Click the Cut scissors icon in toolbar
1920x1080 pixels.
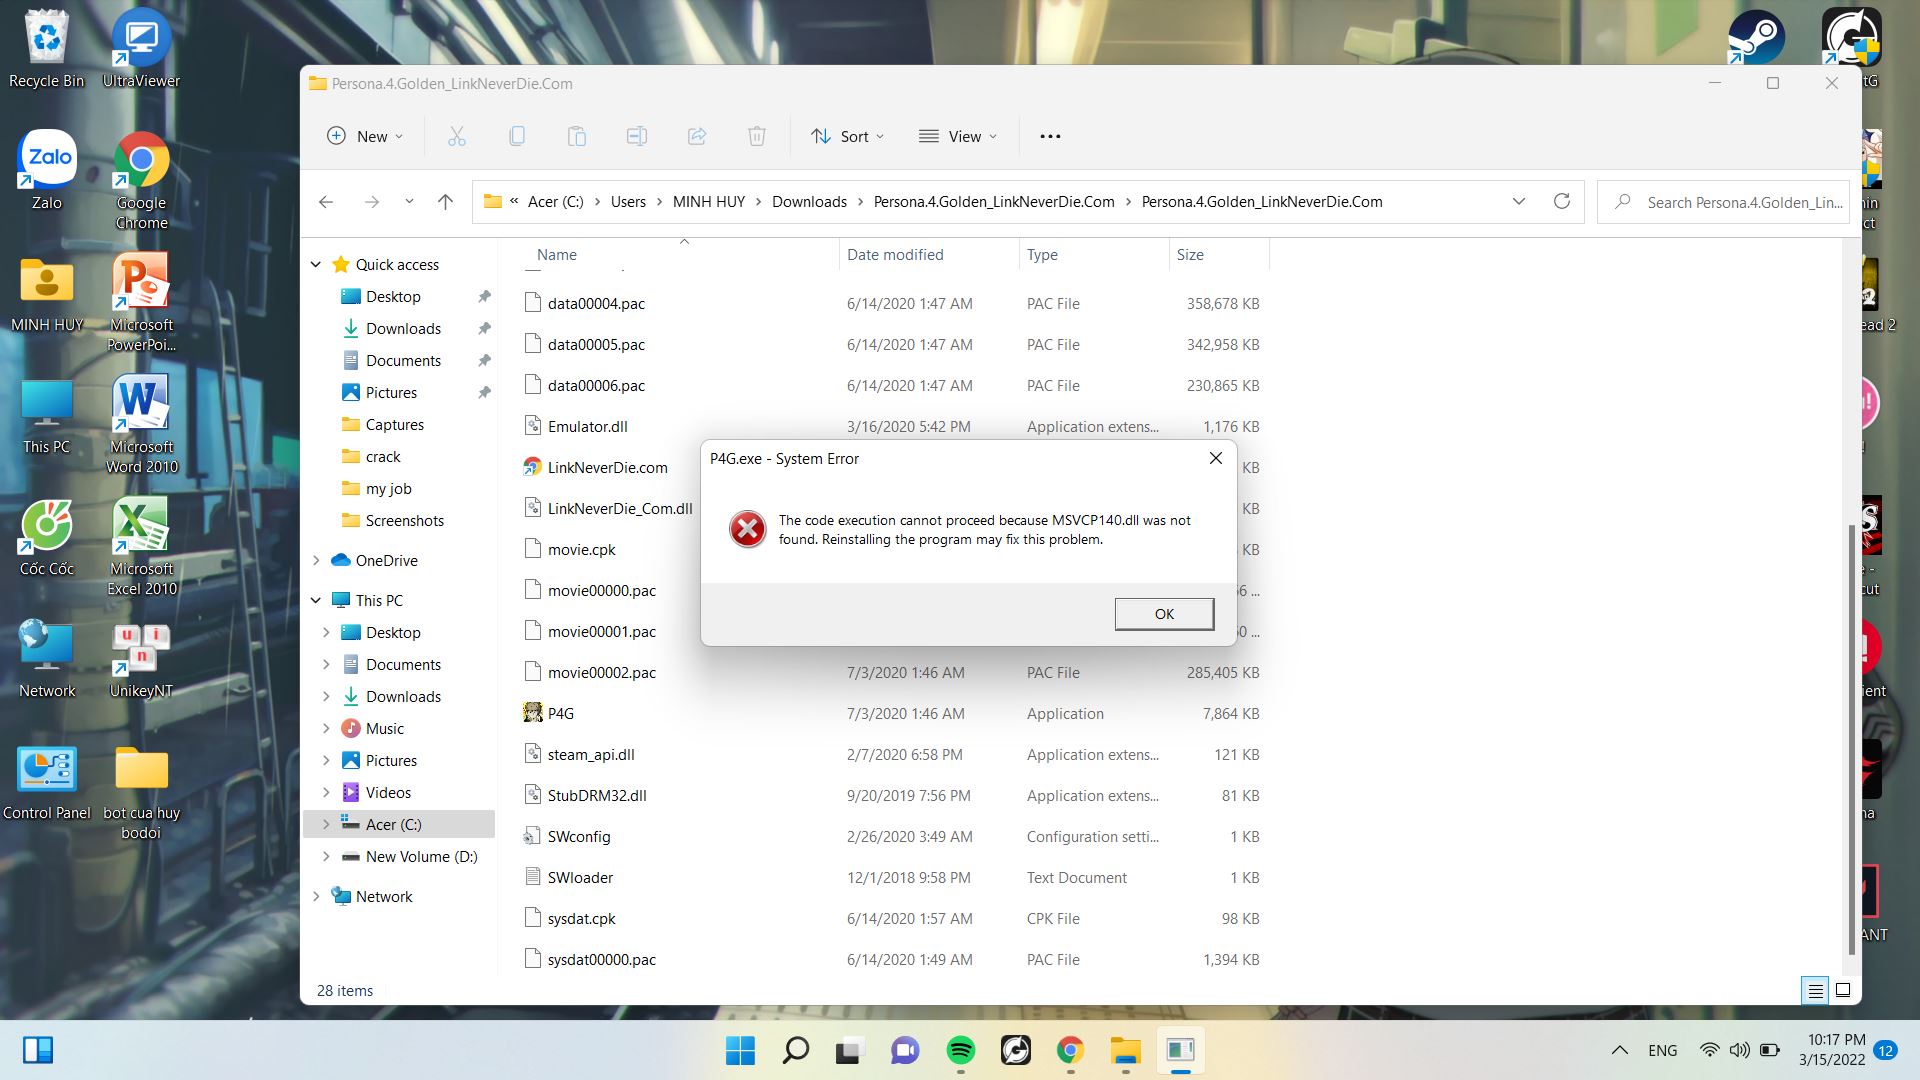point(457,136)
